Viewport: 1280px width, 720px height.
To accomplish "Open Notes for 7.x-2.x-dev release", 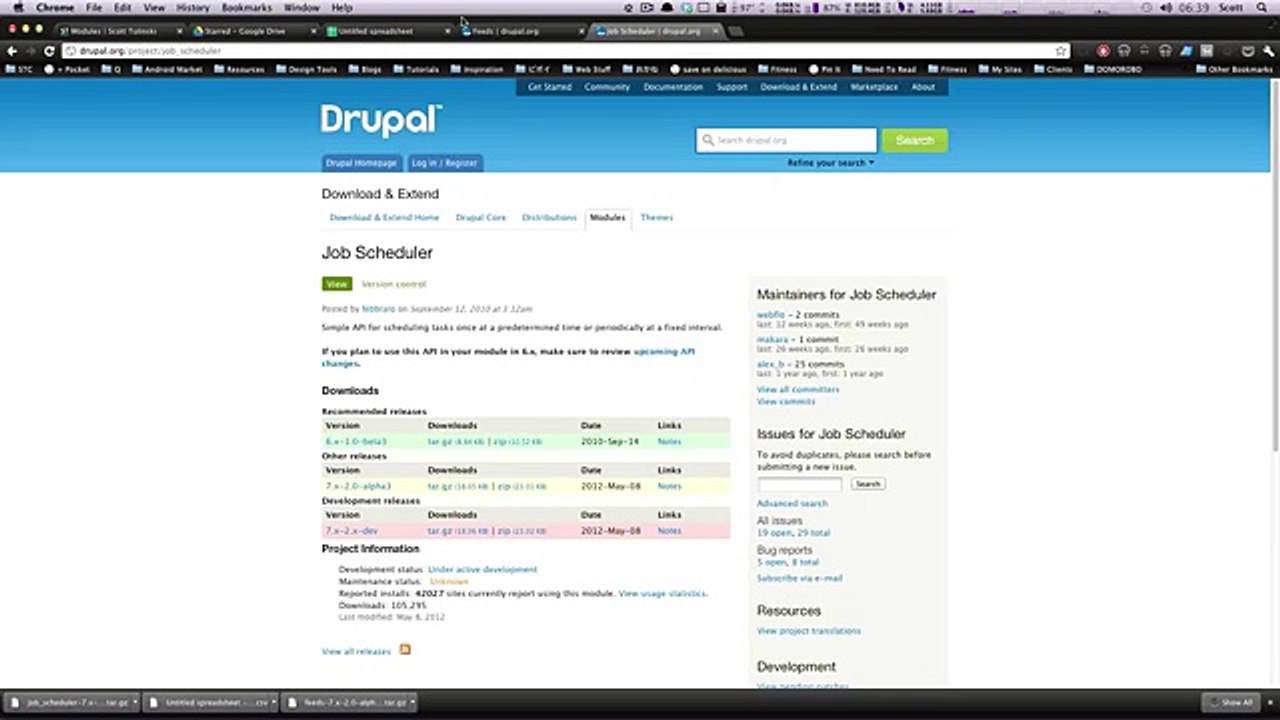I will 669,531.
